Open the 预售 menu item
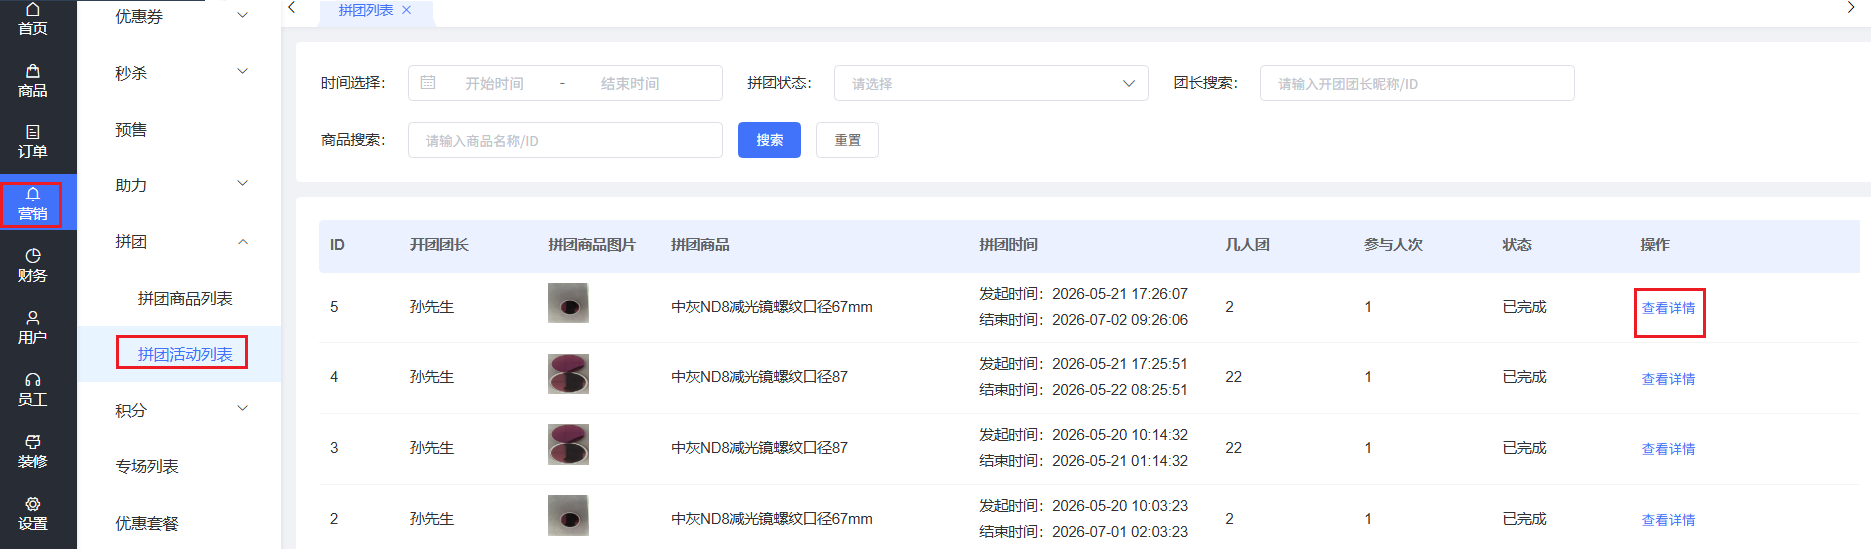1871x549 pixels. coord(131,130)
